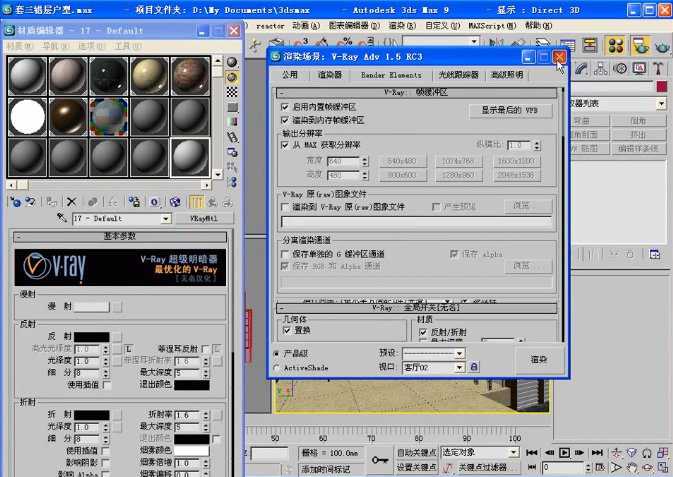The width and height of the screenshot is (673, 477).
Task: Toggle the Show End Result icon
Action: (x=196, y=202)
